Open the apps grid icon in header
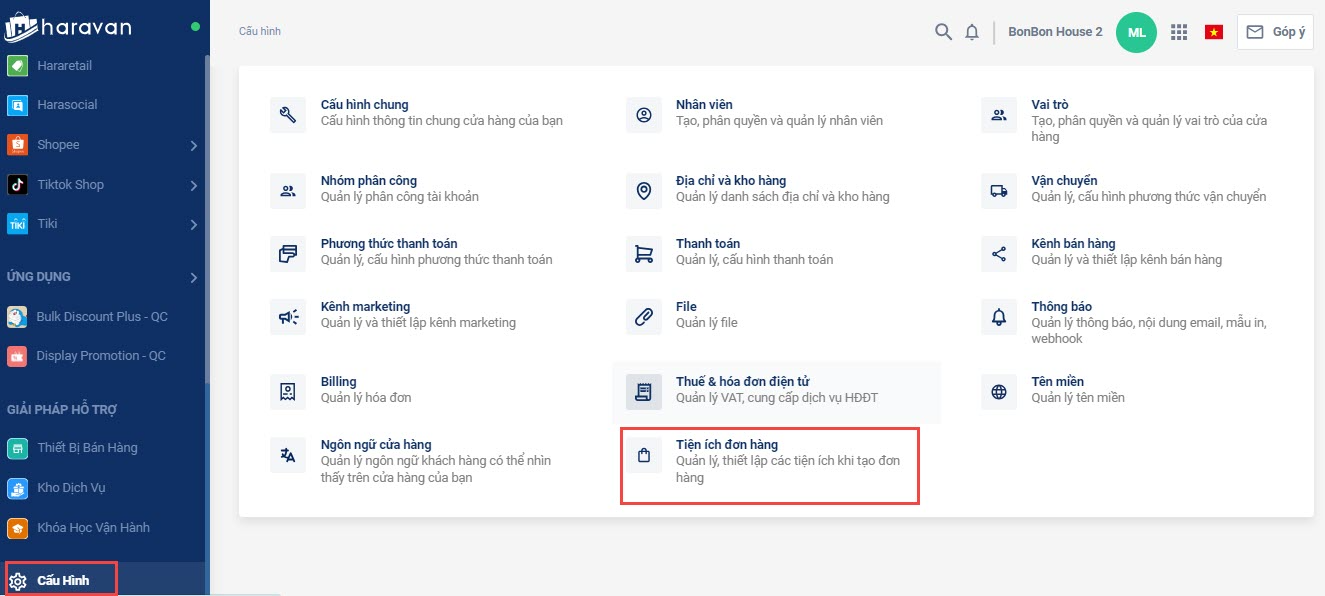This screenshot has height=596, width=1325. click(x=1179, y=32)
